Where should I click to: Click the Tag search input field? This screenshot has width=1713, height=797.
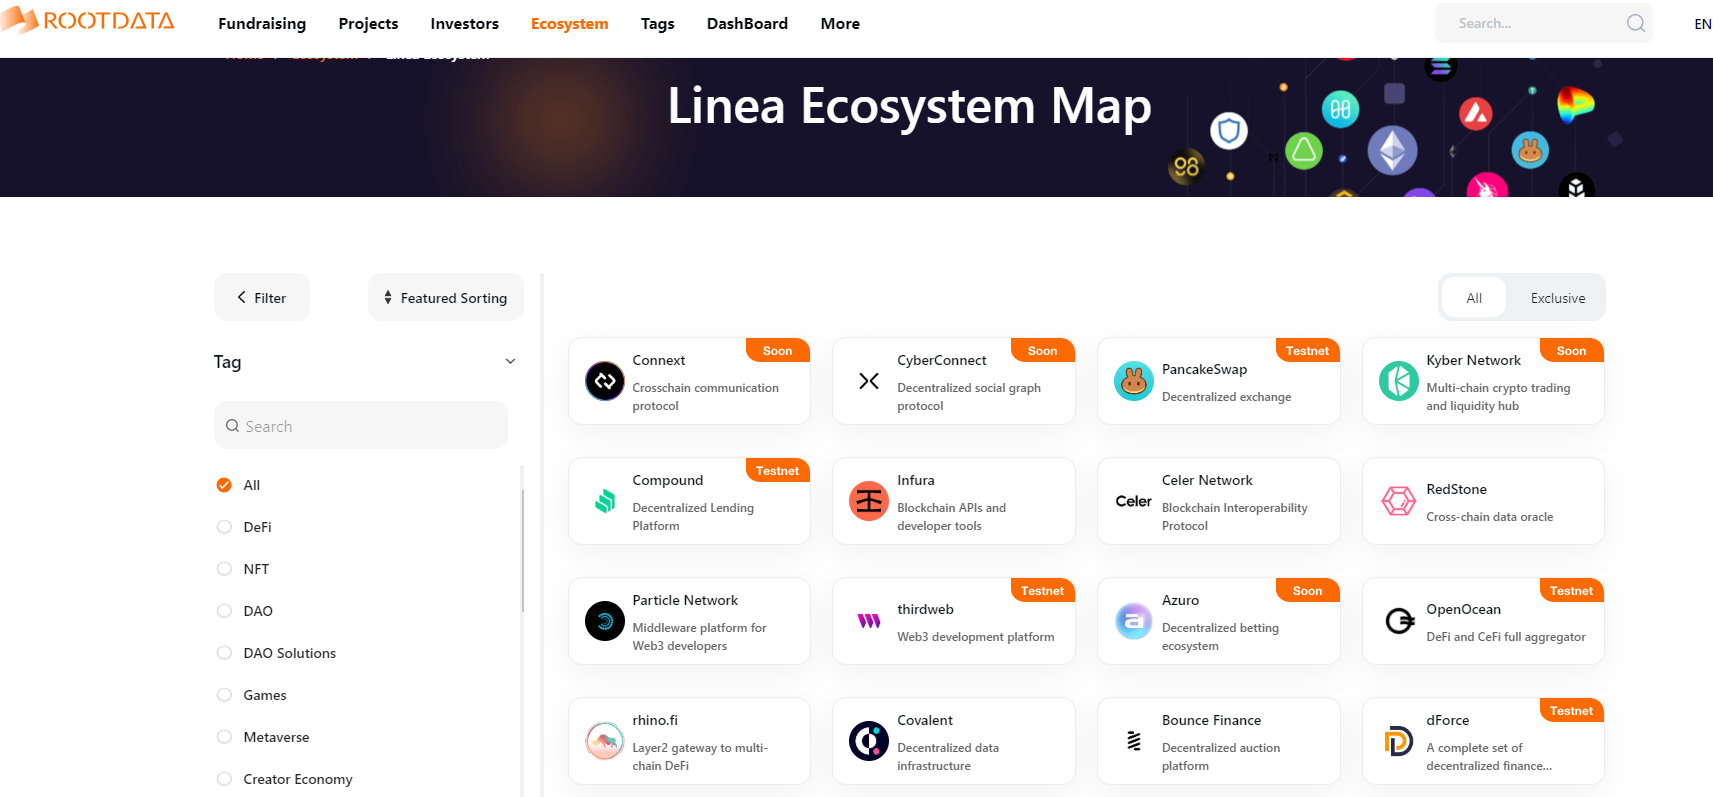361,425
